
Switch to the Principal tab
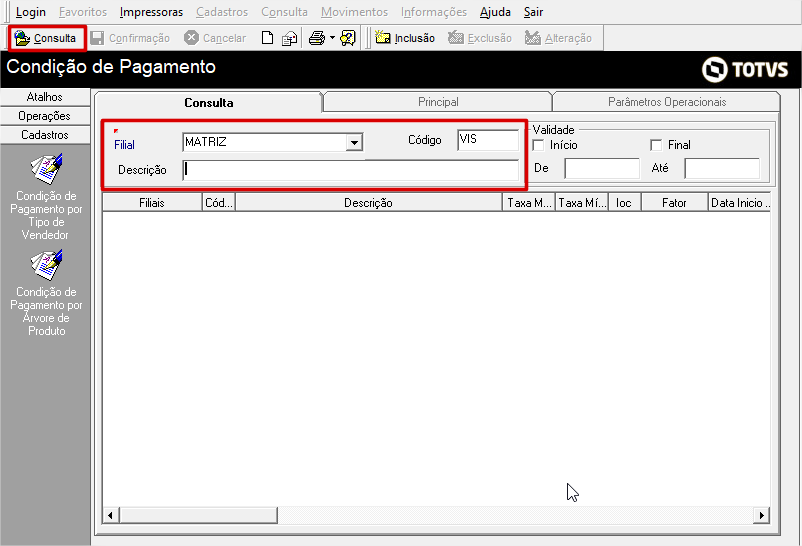tap(438, 102)
